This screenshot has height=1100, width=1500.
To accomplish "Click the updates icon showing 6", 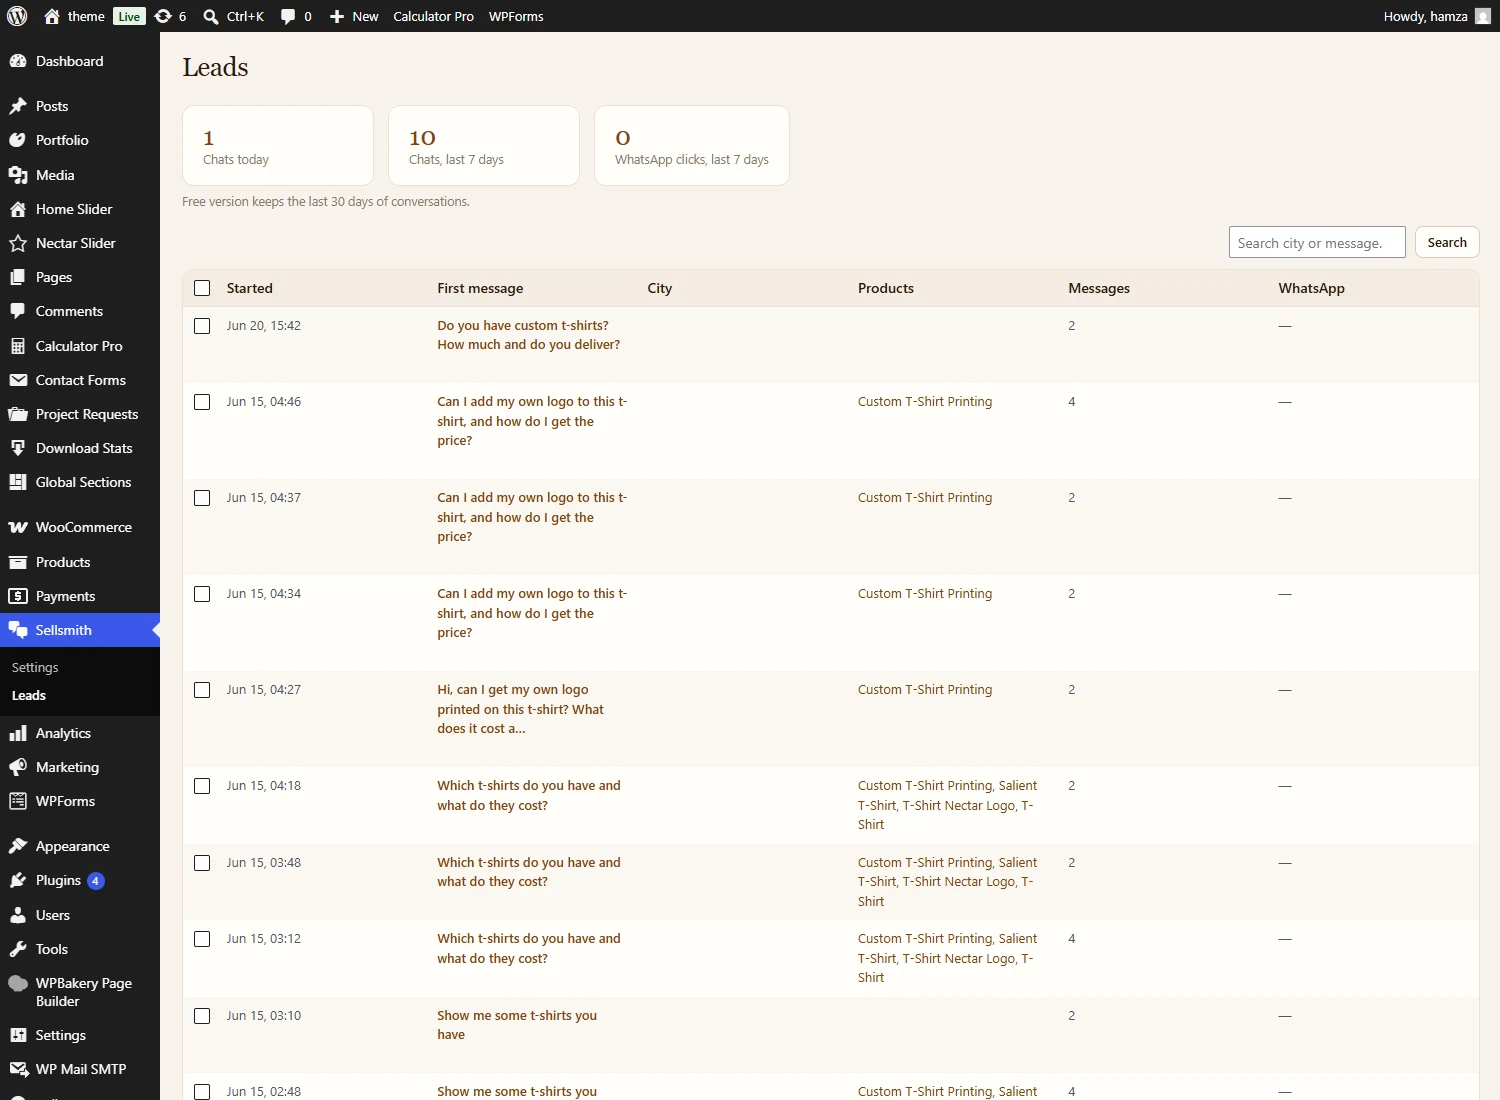I will click(163, 16).
